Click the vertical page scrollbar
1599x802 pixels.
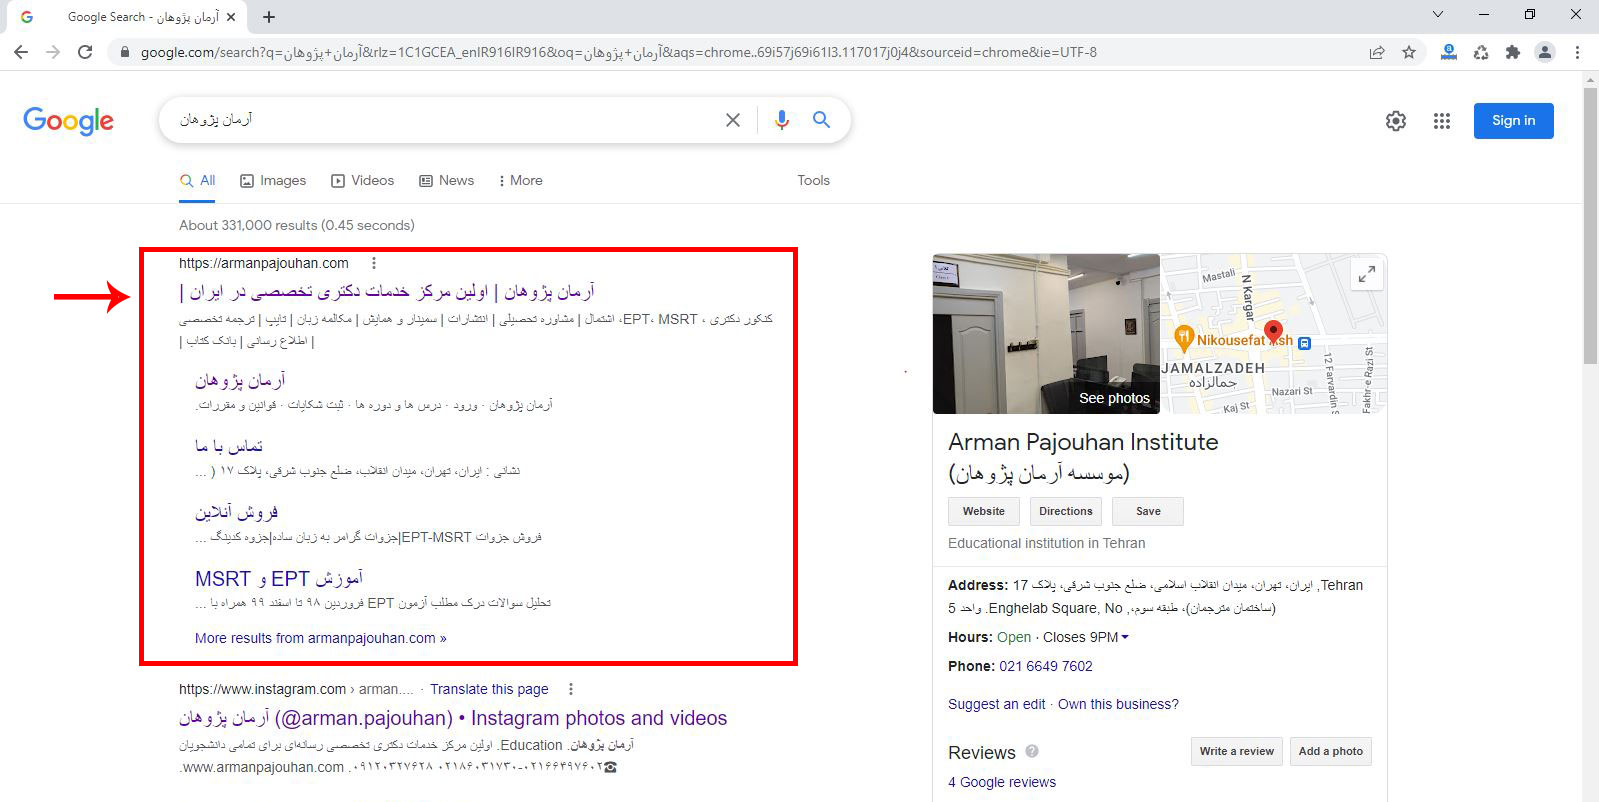tap(1590, 225)
